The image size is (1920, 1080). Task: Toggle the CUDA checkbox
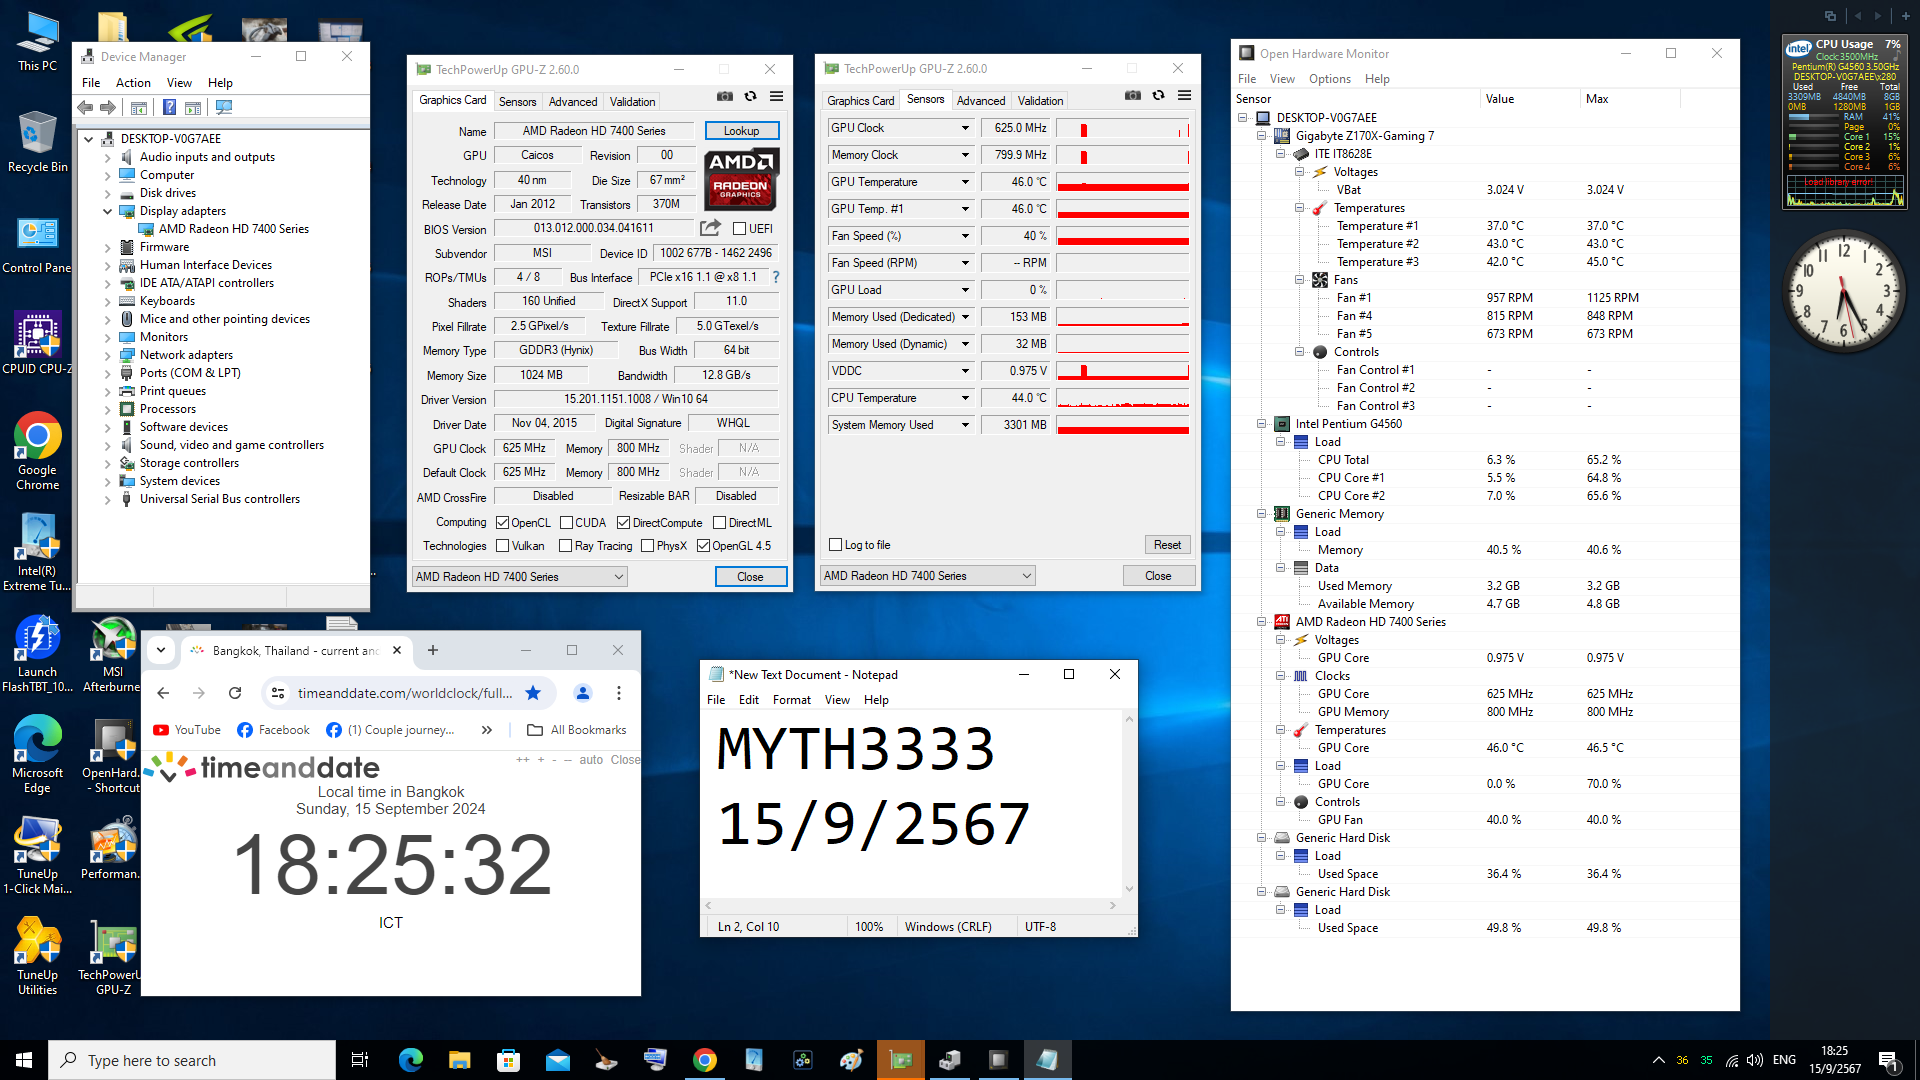[567, 522]
